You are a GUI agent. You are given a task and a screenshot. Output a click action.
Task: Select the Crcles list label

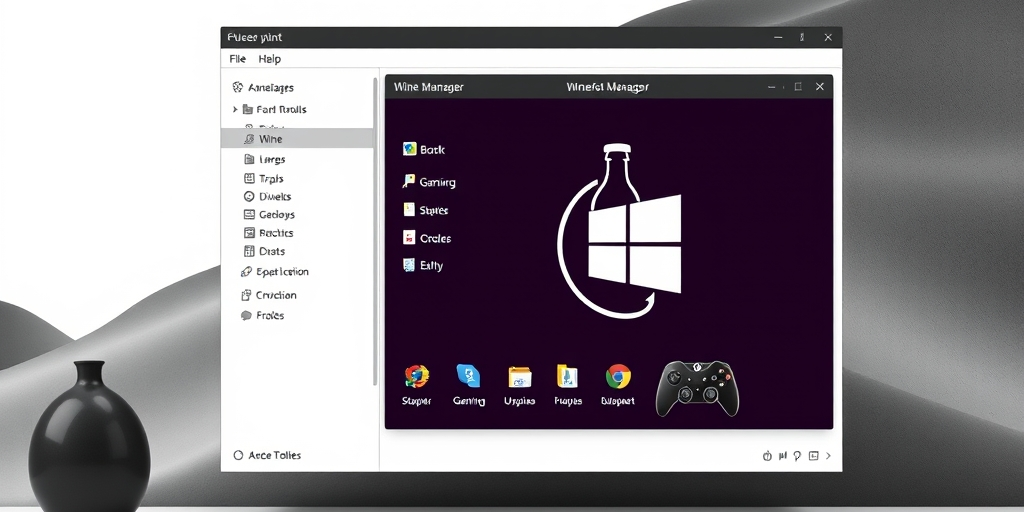pos(436,238)
